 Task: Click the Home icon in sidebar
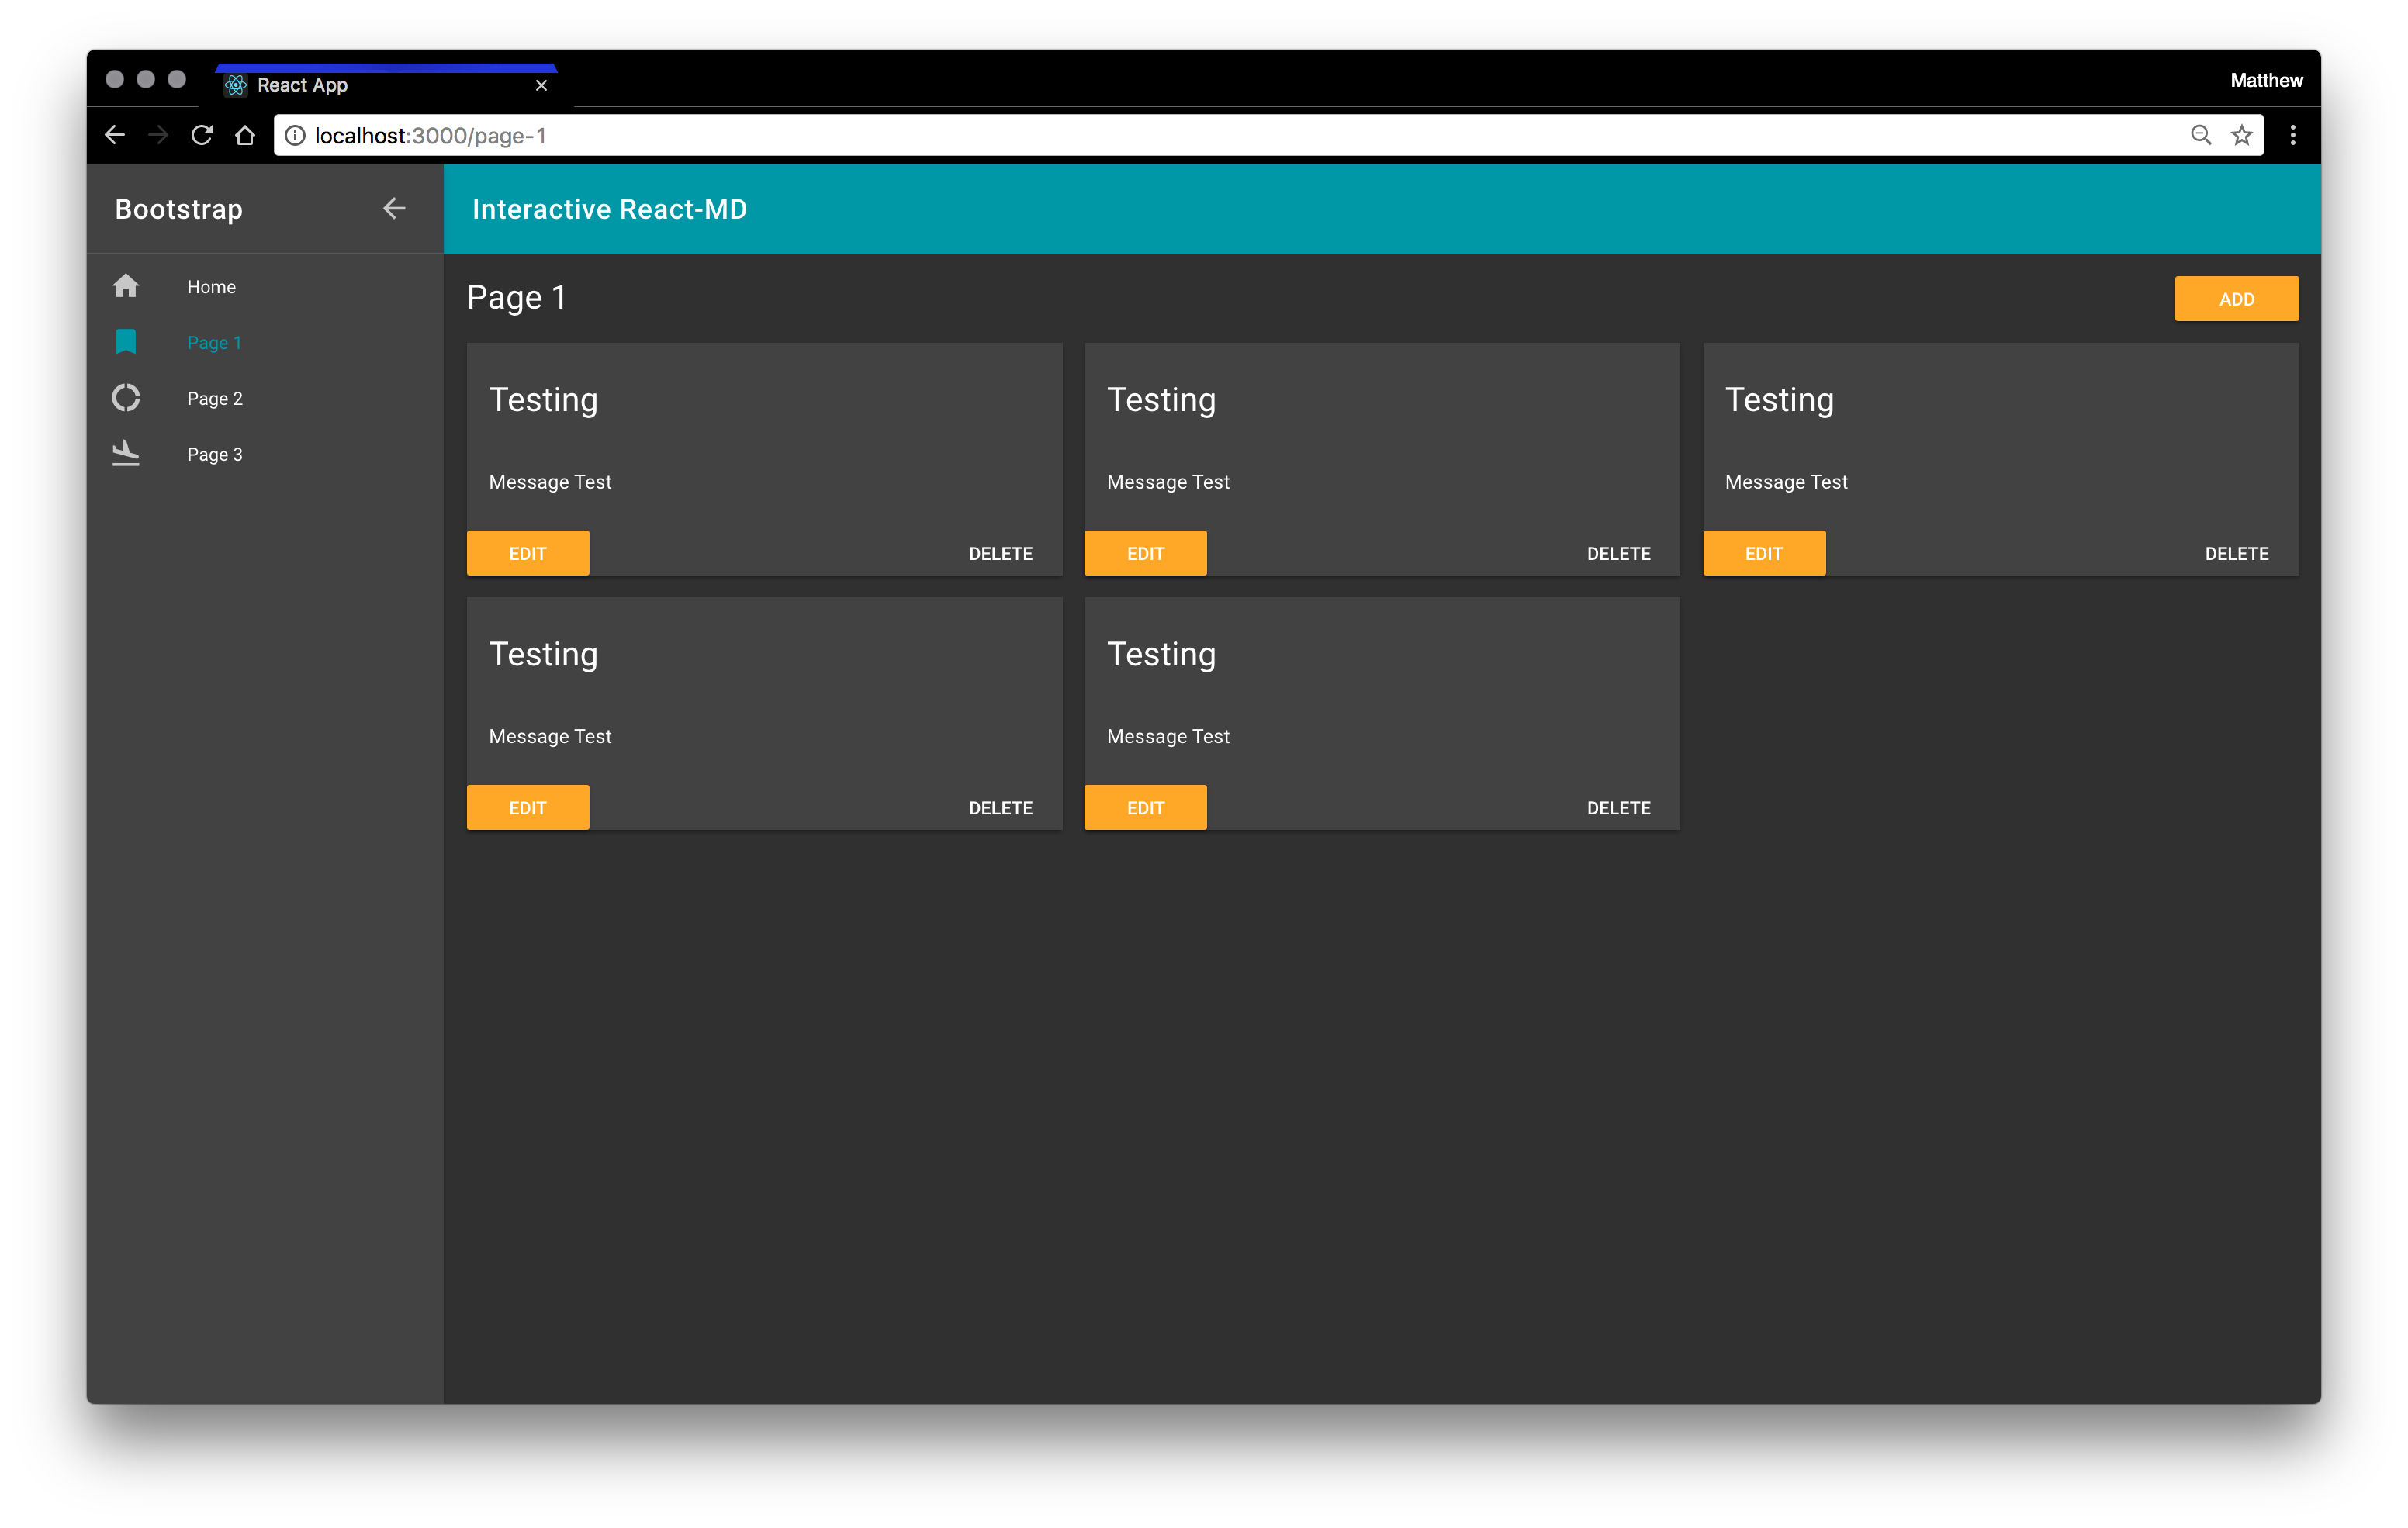(x=125, y=286)
